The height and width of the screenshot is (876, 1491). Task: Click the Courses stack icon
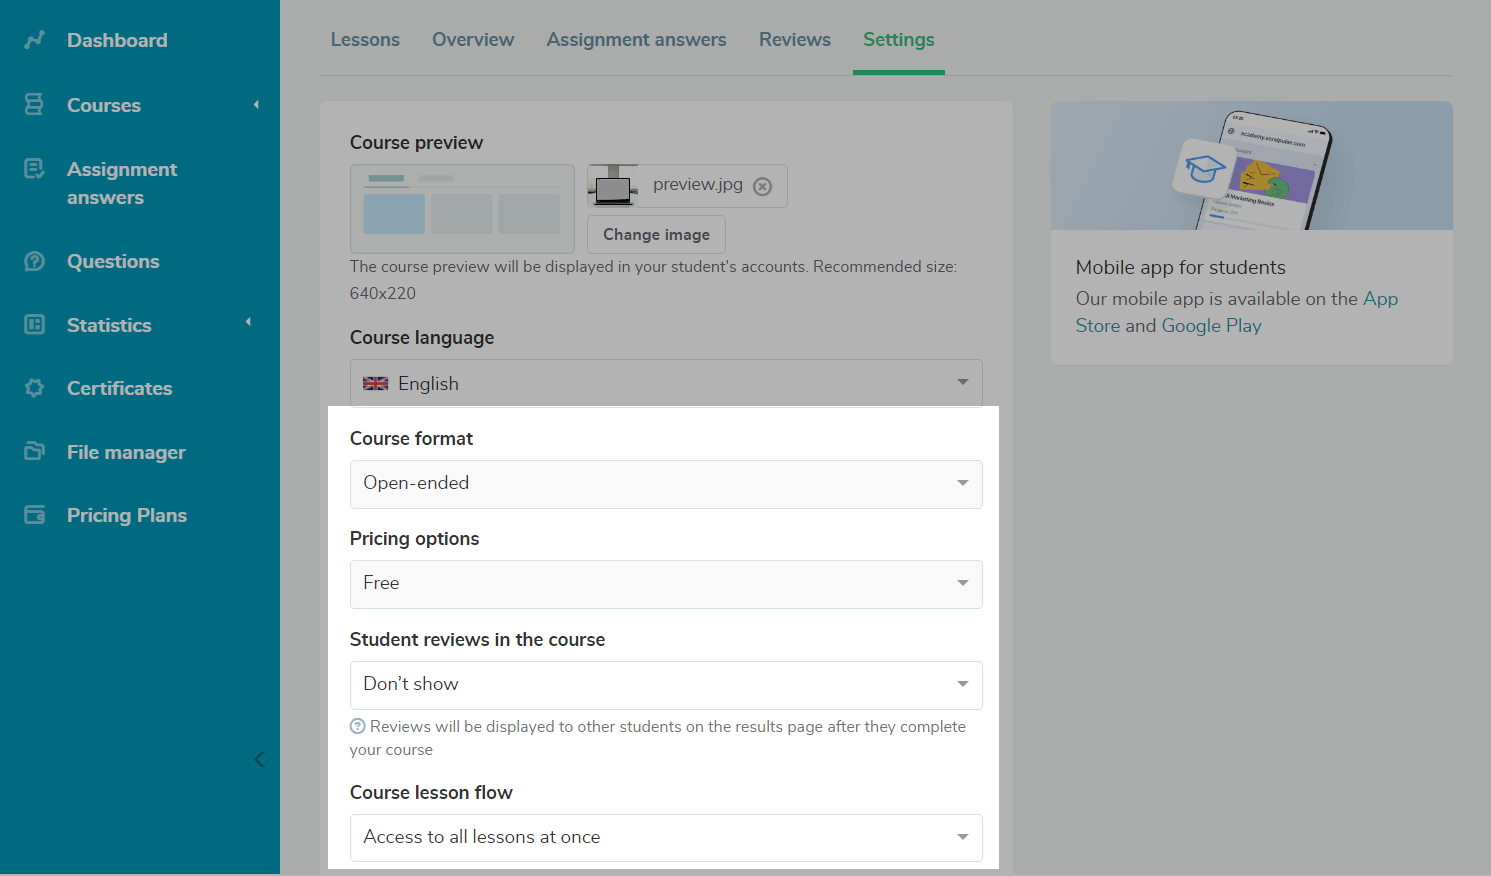(34, 104)
